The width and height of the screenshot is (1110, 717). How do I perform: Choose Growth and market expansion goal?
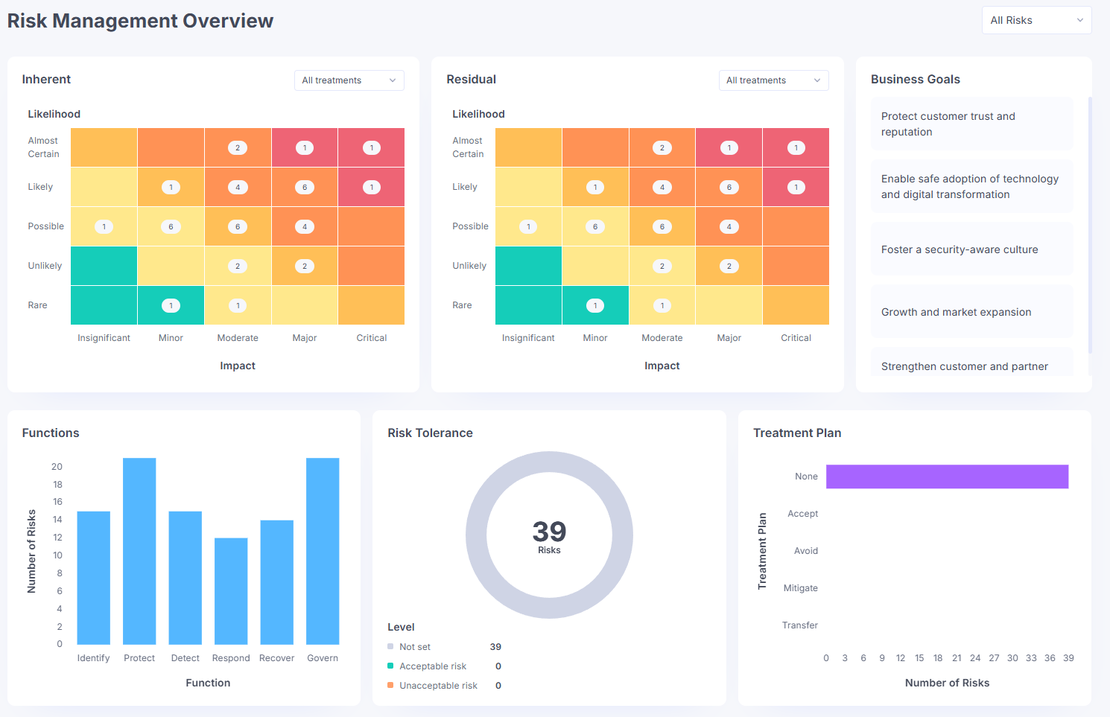click(x=971, y=311)
